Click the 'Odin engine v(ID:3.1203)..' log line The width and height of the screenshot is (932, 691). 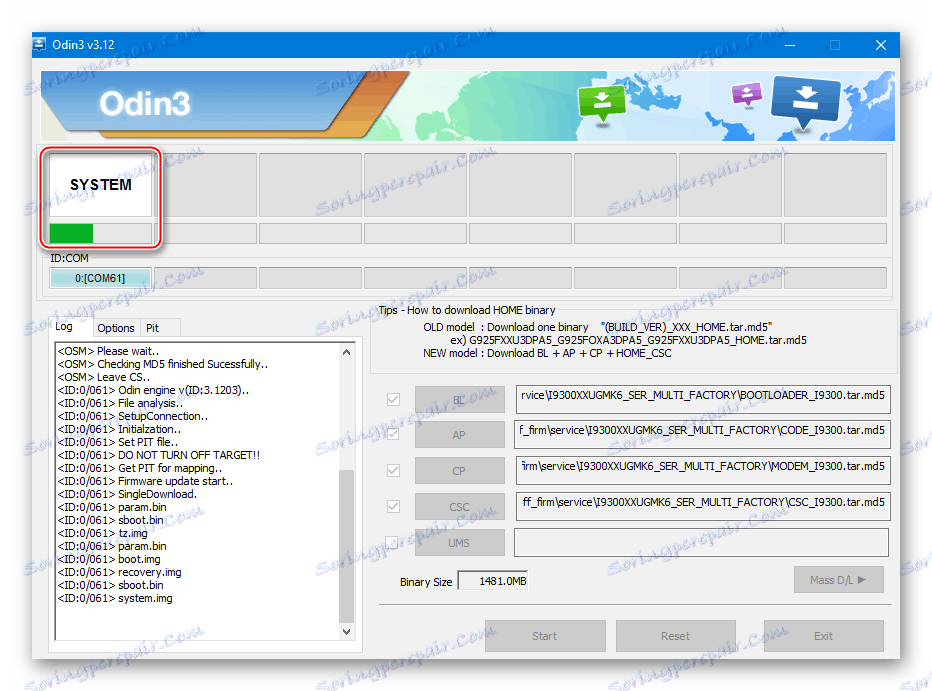(153, 390)
